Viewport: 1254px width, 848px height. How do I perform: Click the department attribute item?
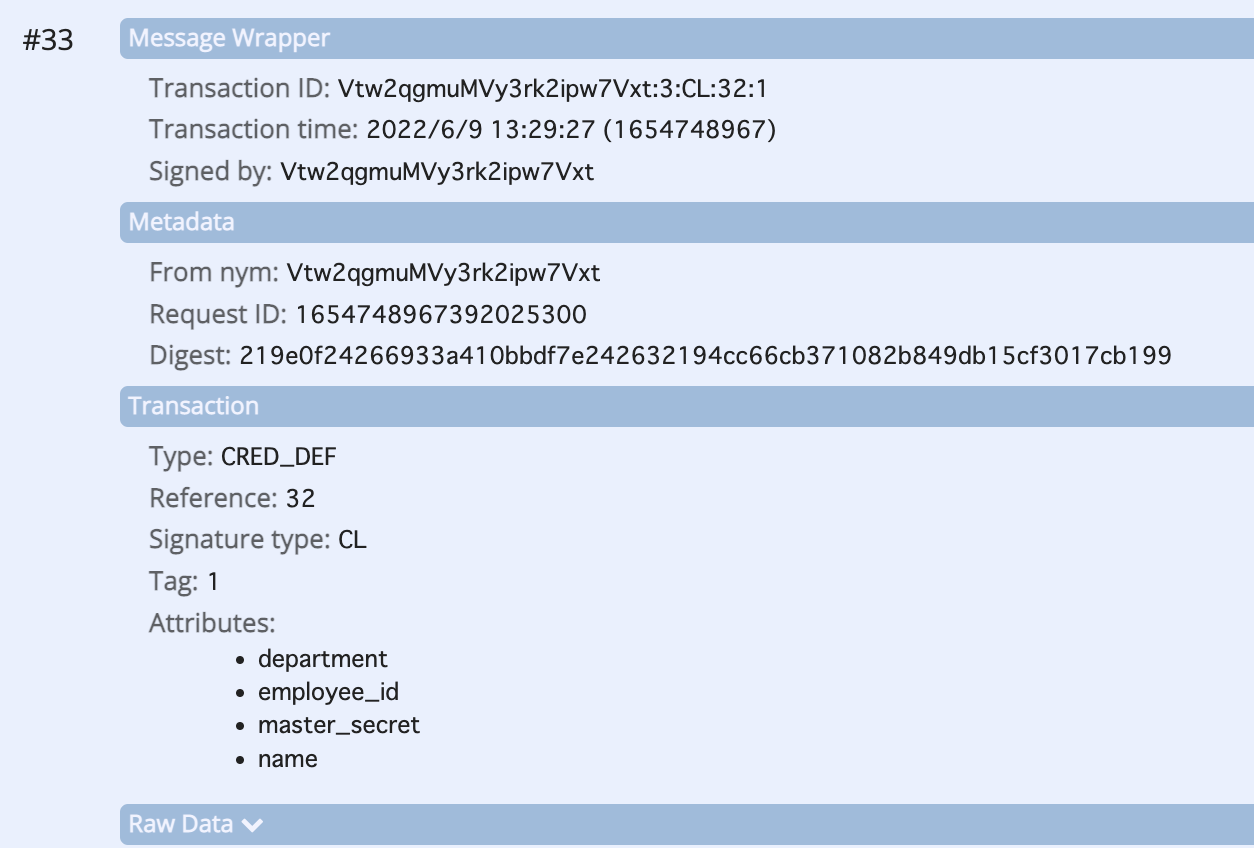pos(323,659)
